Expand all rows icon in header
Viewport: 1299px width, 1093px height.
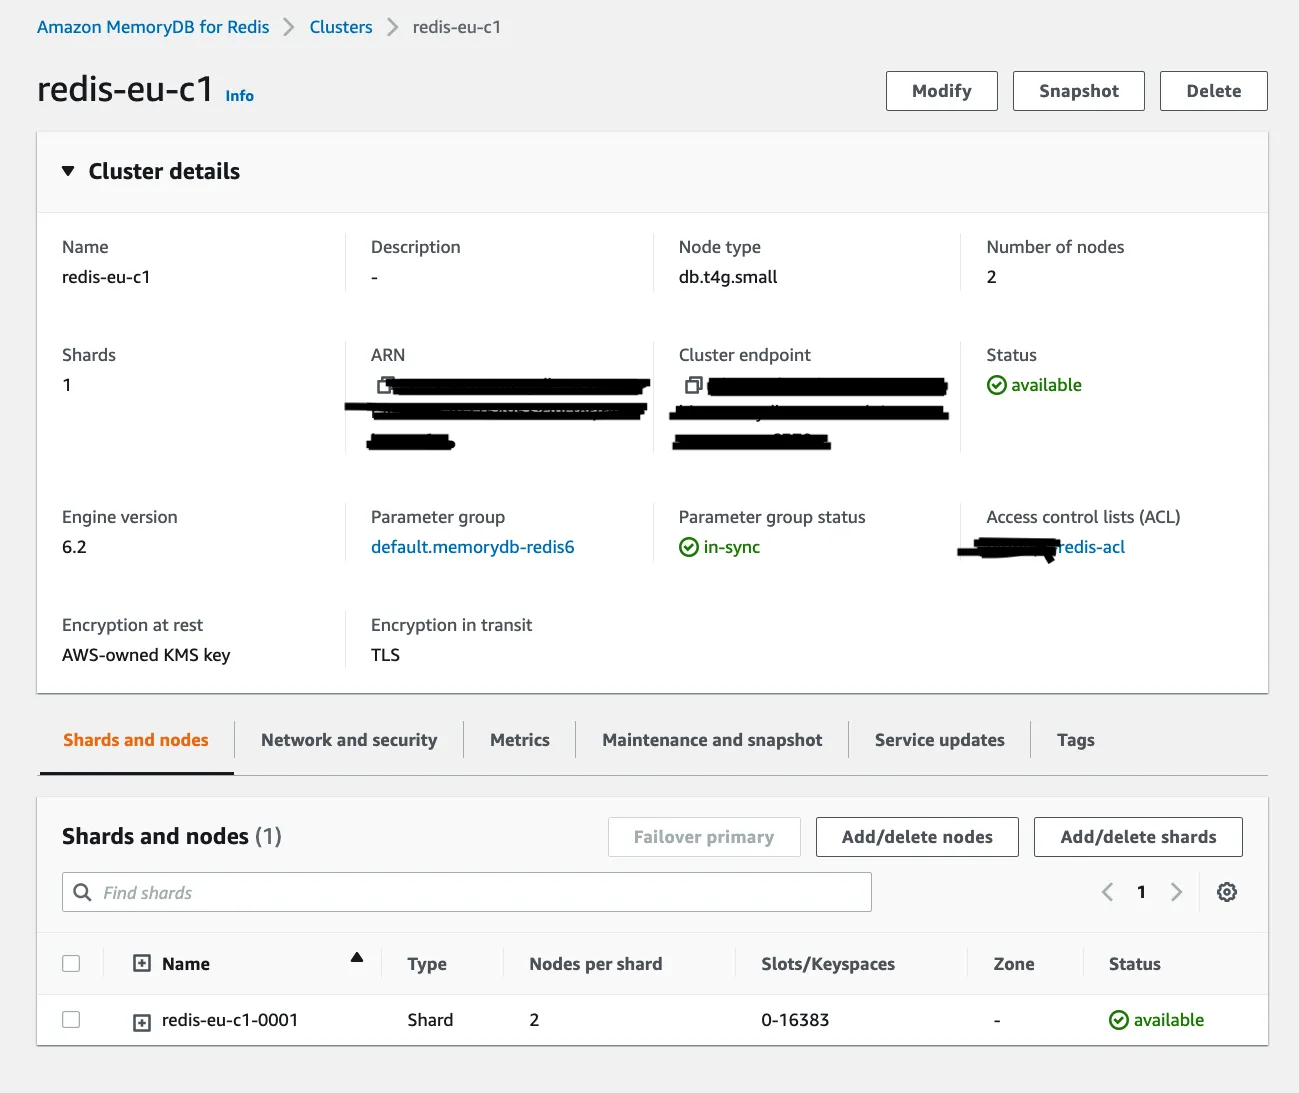(142, 963)
